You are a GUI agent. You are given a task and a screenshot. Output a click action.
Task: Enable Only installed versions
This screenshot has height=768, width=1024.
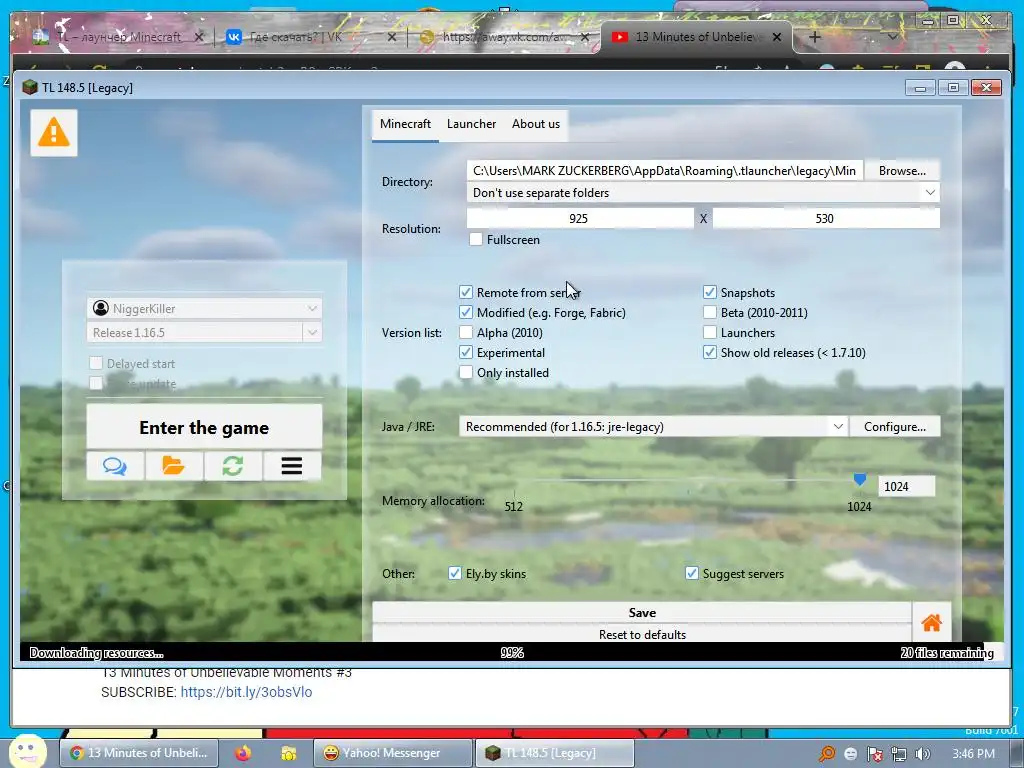(466, 372)
